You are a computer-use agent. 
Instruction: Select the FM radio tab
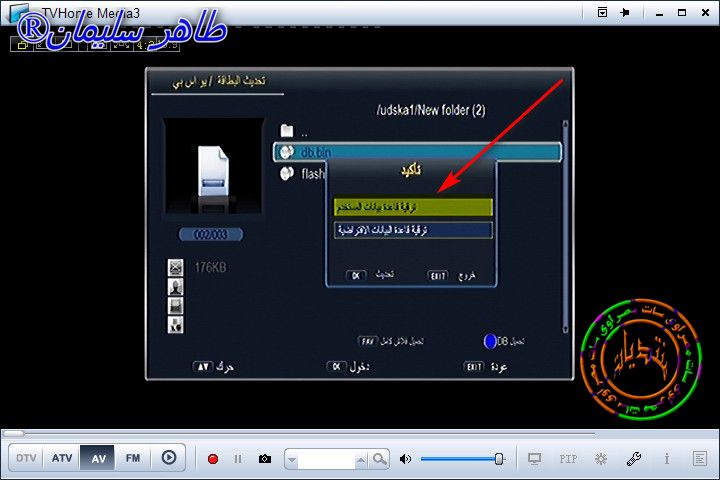(132, 458)
